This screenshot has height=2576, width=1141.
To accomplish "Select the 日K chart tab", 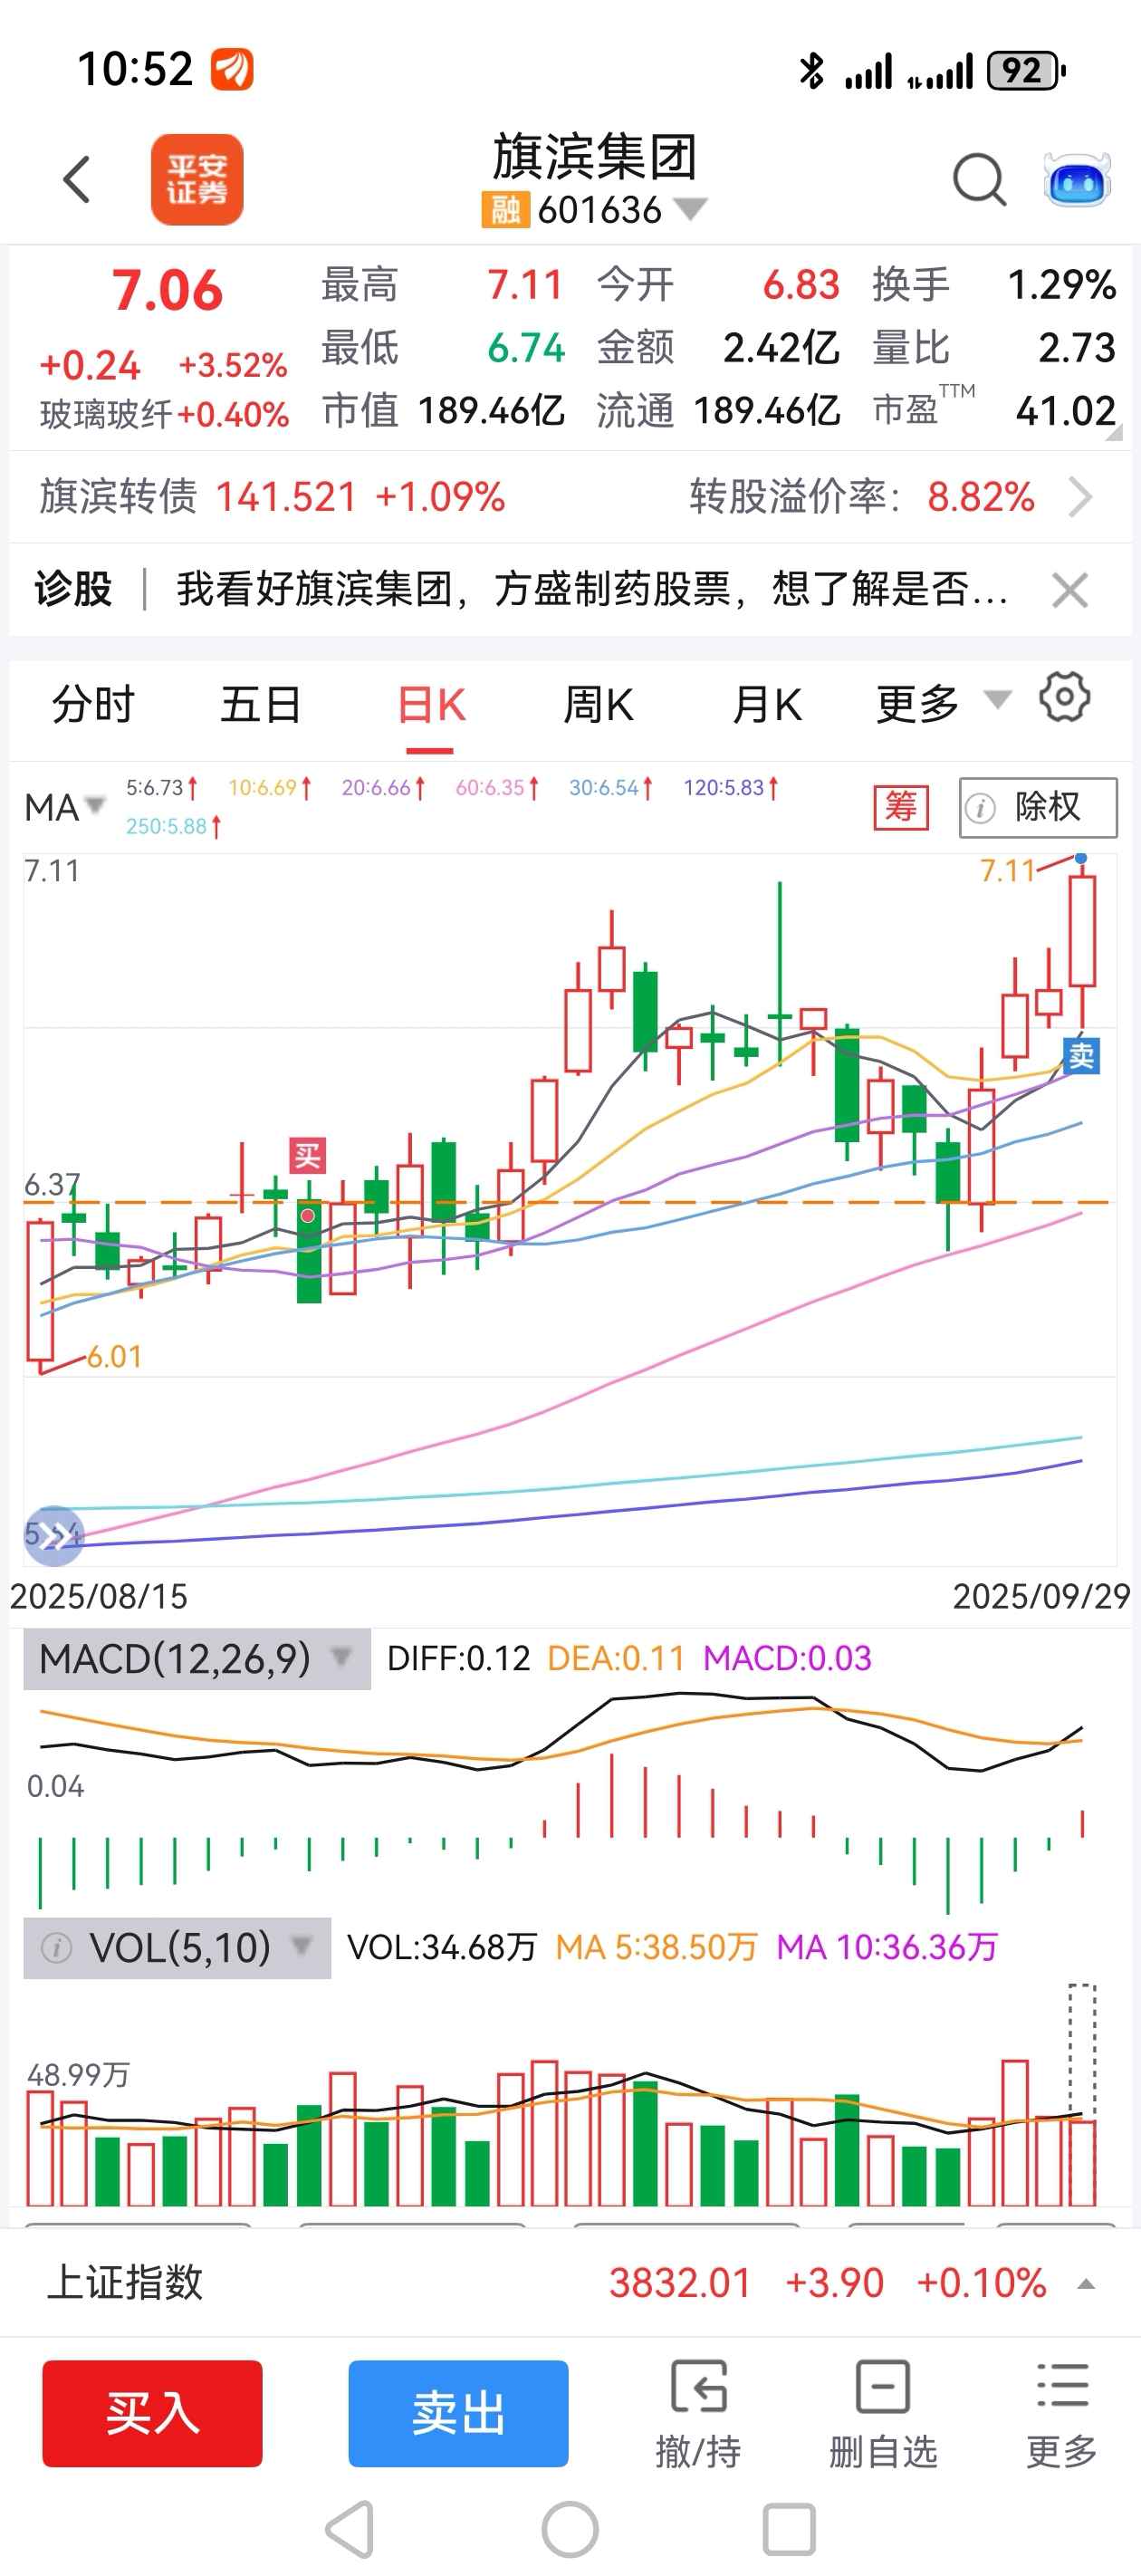I will click(x=431, y=705).
